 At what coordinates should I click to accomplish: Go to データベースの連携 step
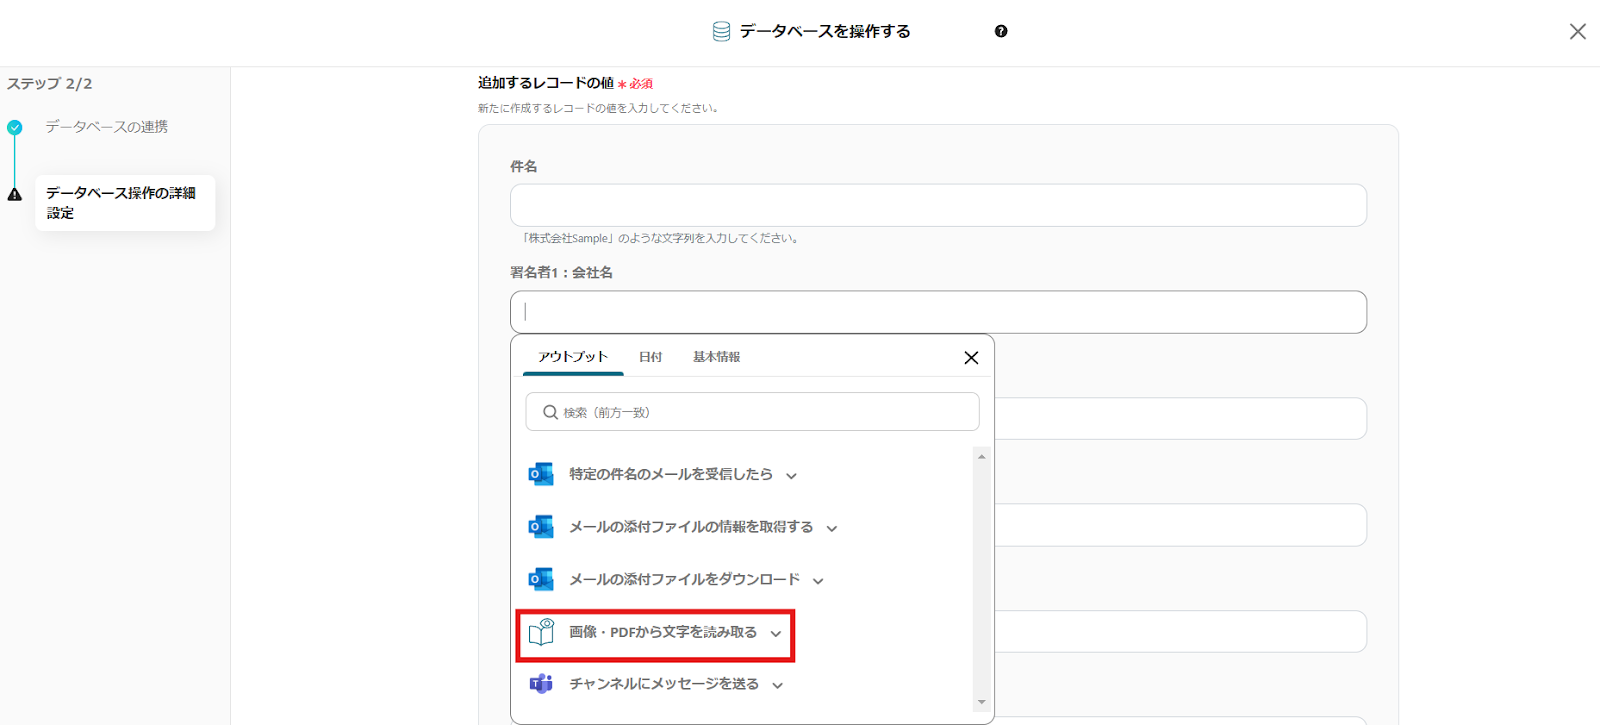(106, 127)
